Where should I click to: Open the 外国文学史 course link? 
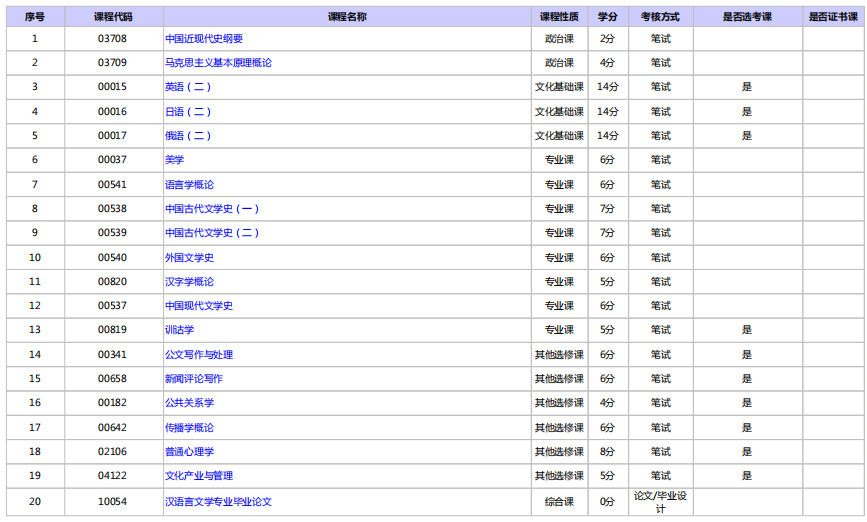(x=189, y=257)
